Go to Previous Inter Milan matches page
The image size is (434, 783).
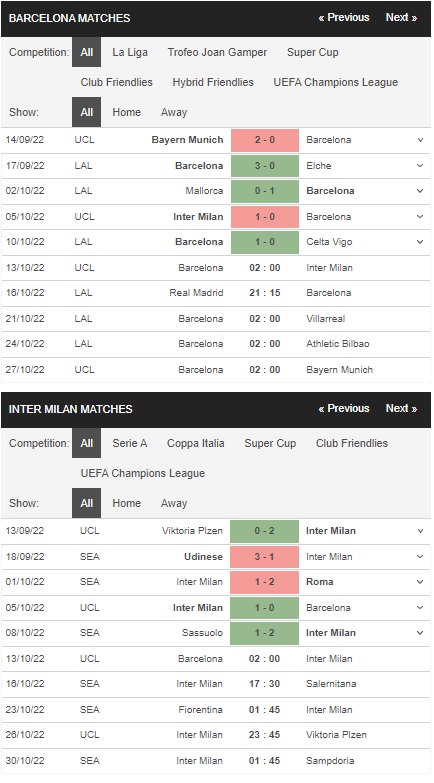pyautogui.click(x=344, y=408)
